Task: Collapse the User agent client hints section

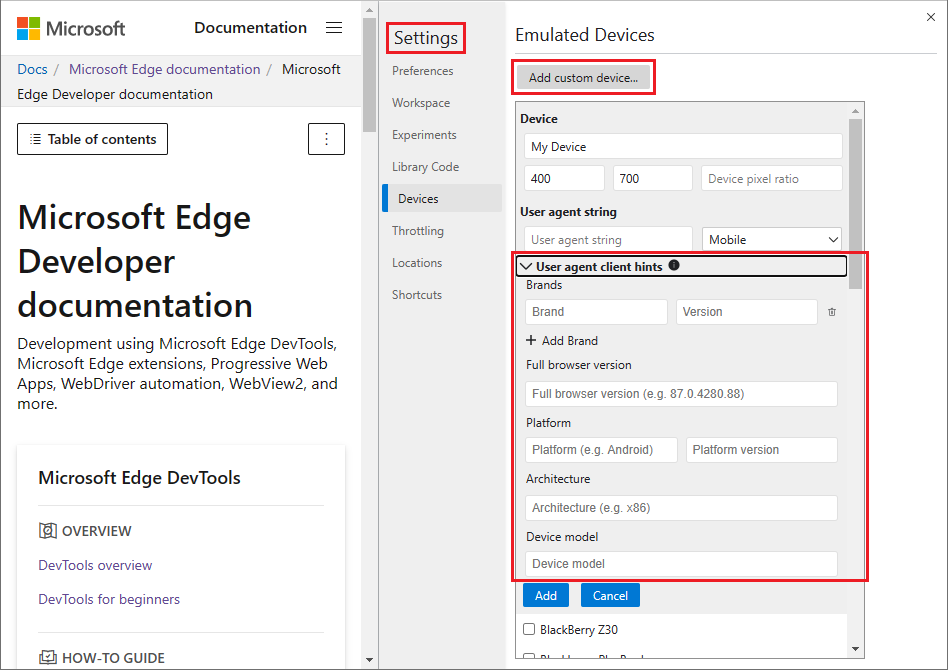Action: pos(527,265)
